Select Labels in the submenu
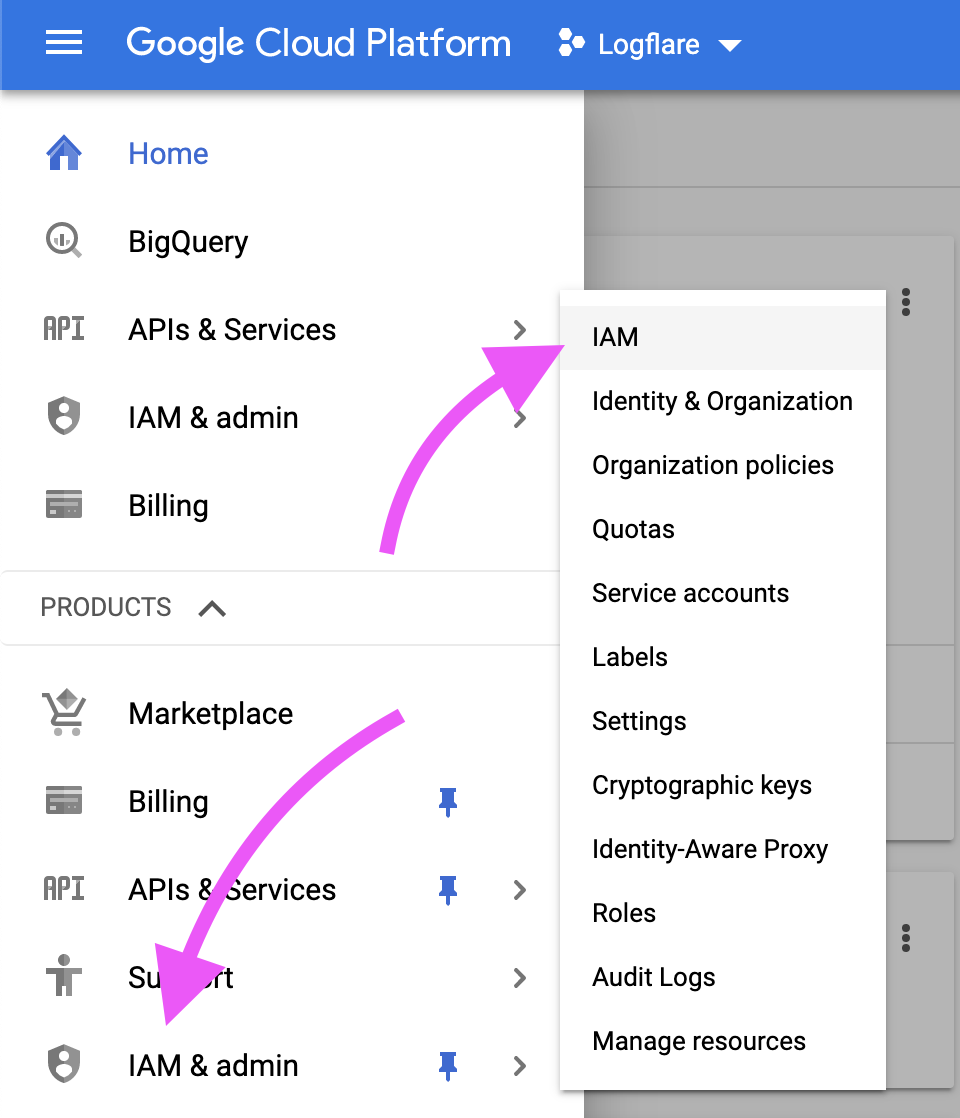The height and width of the screenshot is (1118, 960). click(x=722, y=657)
